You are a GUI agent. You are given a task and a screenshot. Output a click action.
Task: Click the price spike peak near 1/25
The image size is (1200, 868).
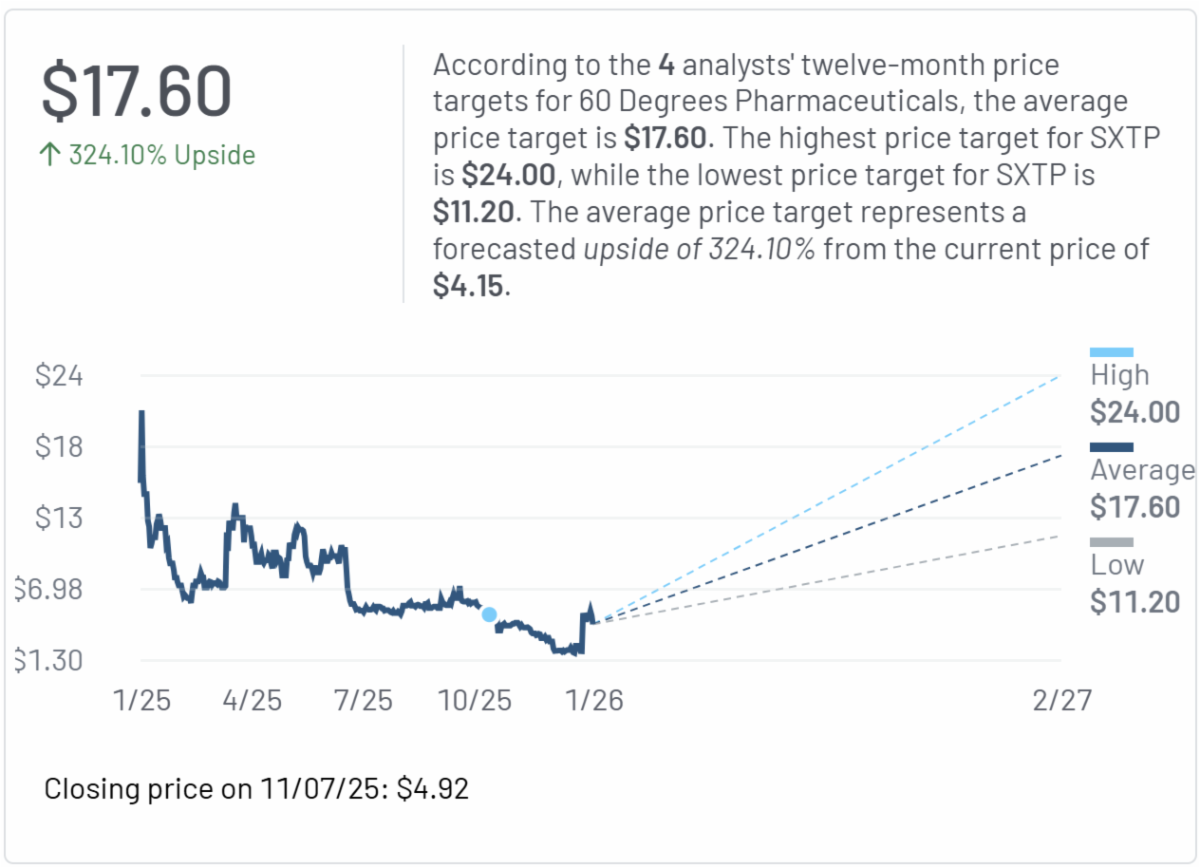point(141,413)
